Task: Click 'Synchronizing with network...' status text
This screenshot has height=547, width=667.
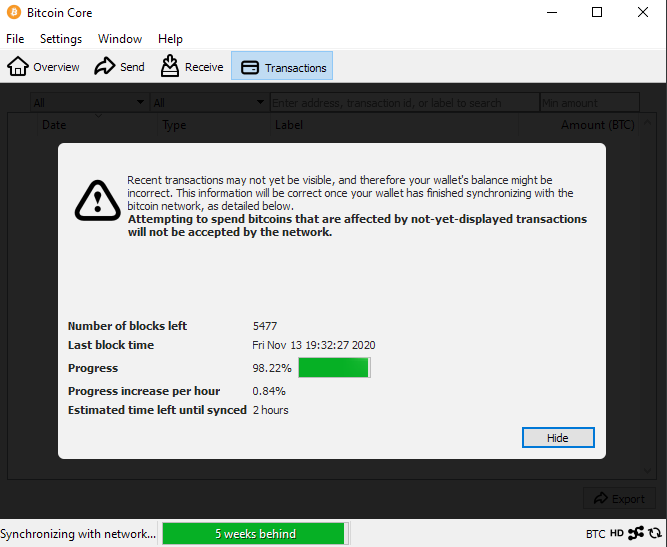Action: click(x=78, y=534)
